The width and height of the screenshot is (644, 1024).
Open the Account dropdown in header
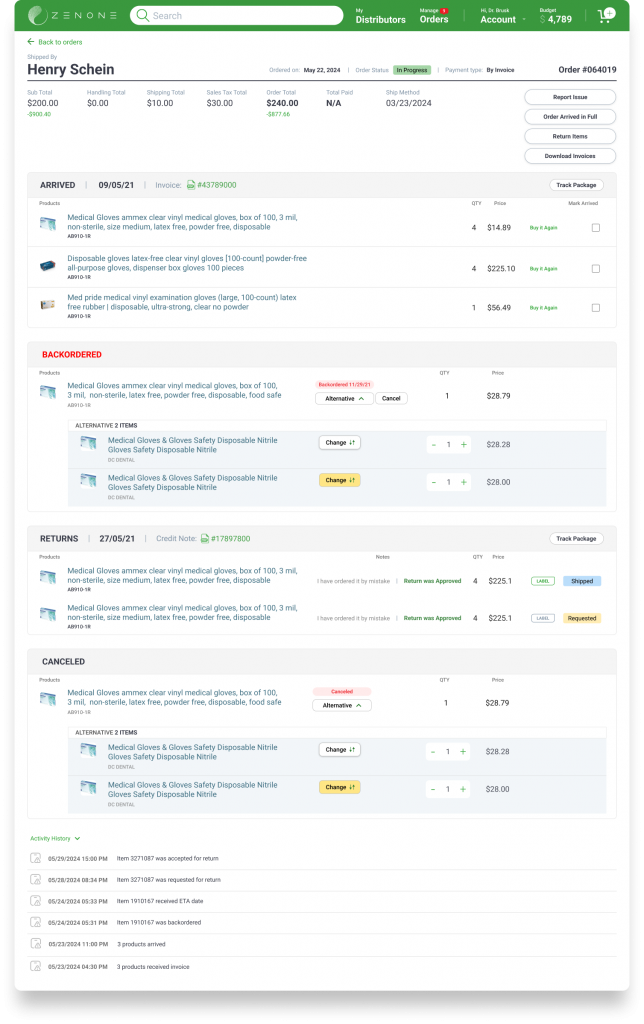502,19
